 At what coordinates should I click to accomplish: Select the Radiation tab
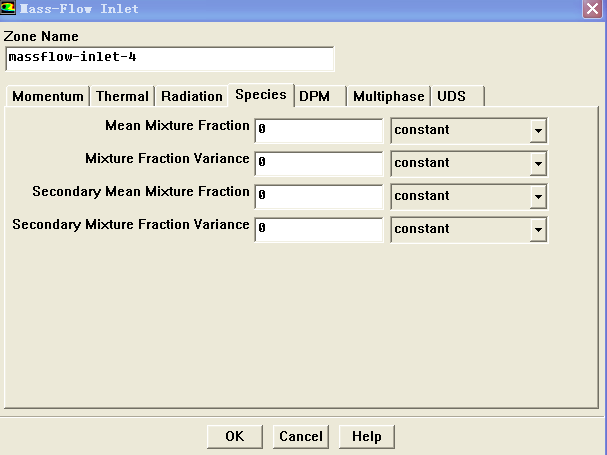[191, 97]
